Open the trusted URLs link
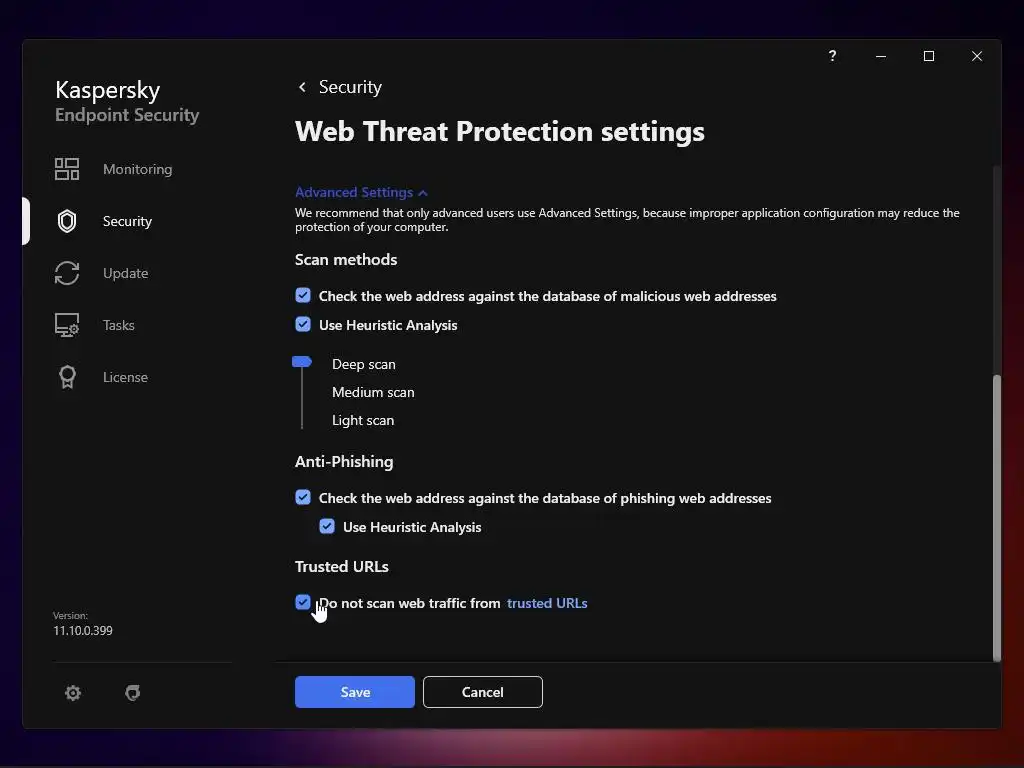Screen dimensions: 1024x768 547,603
